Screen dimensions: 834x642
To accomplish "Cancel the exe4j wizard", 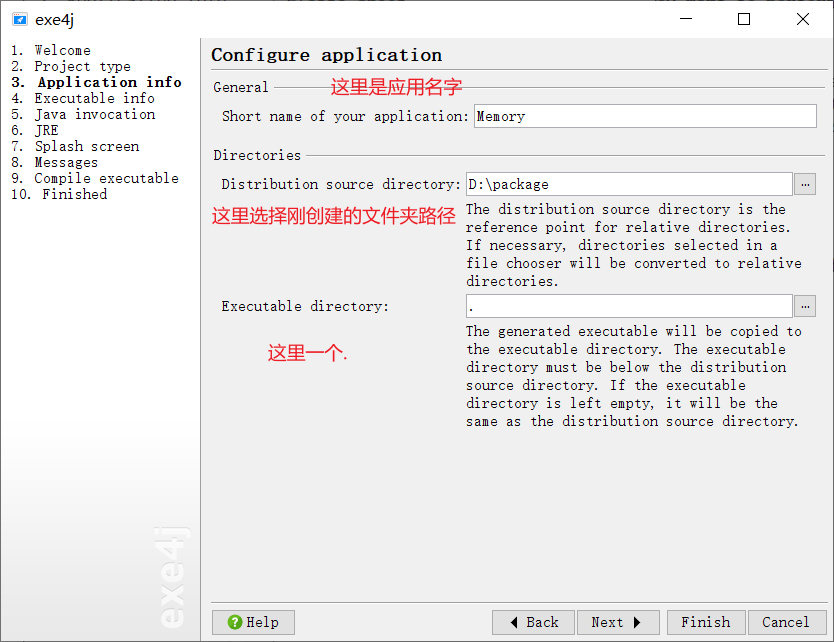I will 786,622.
